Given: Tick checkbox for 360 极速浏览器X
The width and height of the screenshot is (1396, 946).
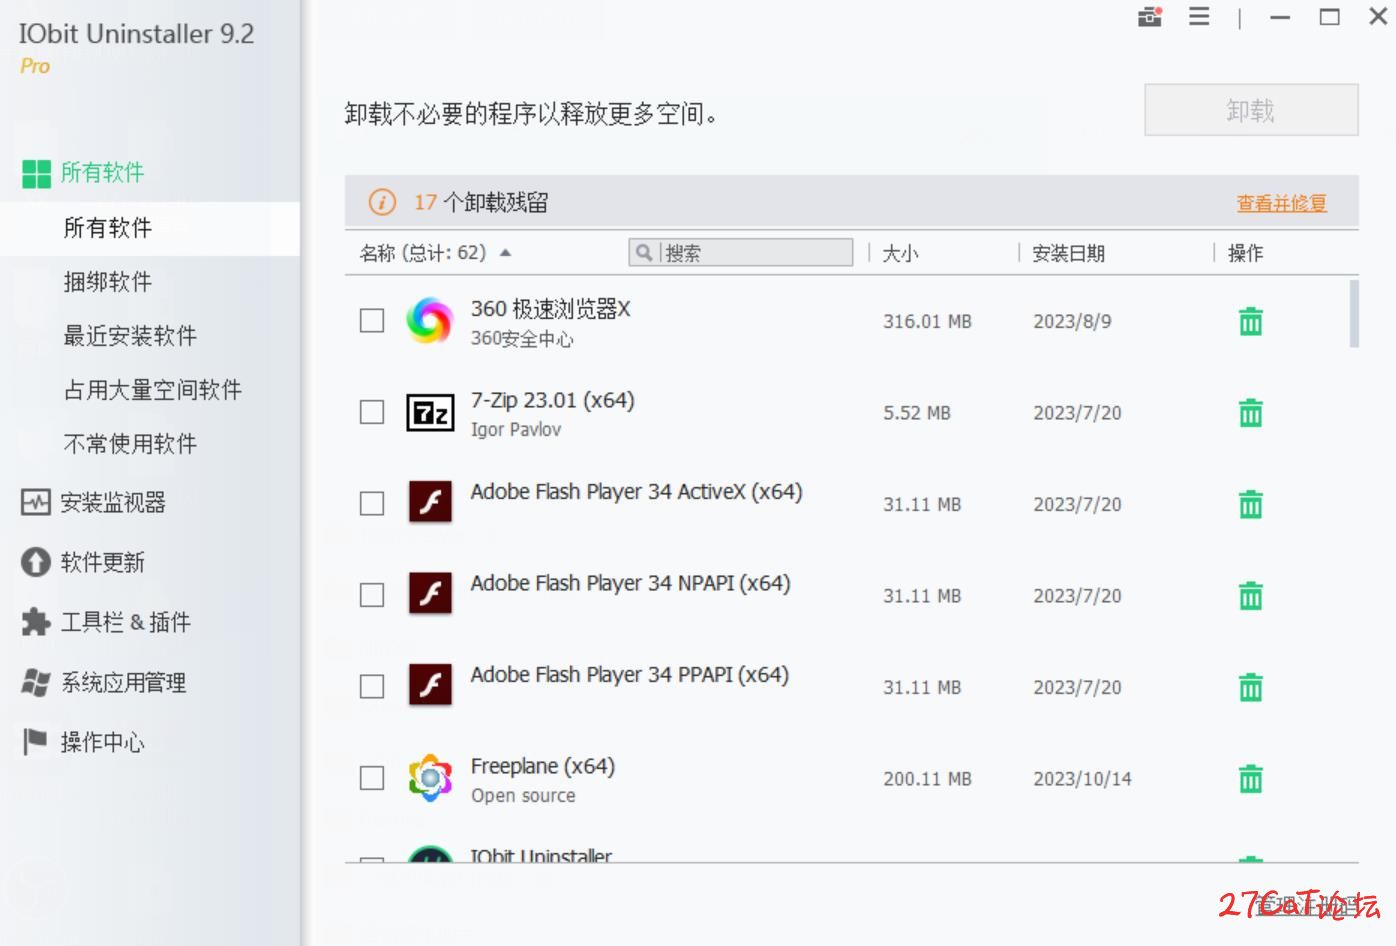Looking at the screenshot, I should (x=372, y=320).
